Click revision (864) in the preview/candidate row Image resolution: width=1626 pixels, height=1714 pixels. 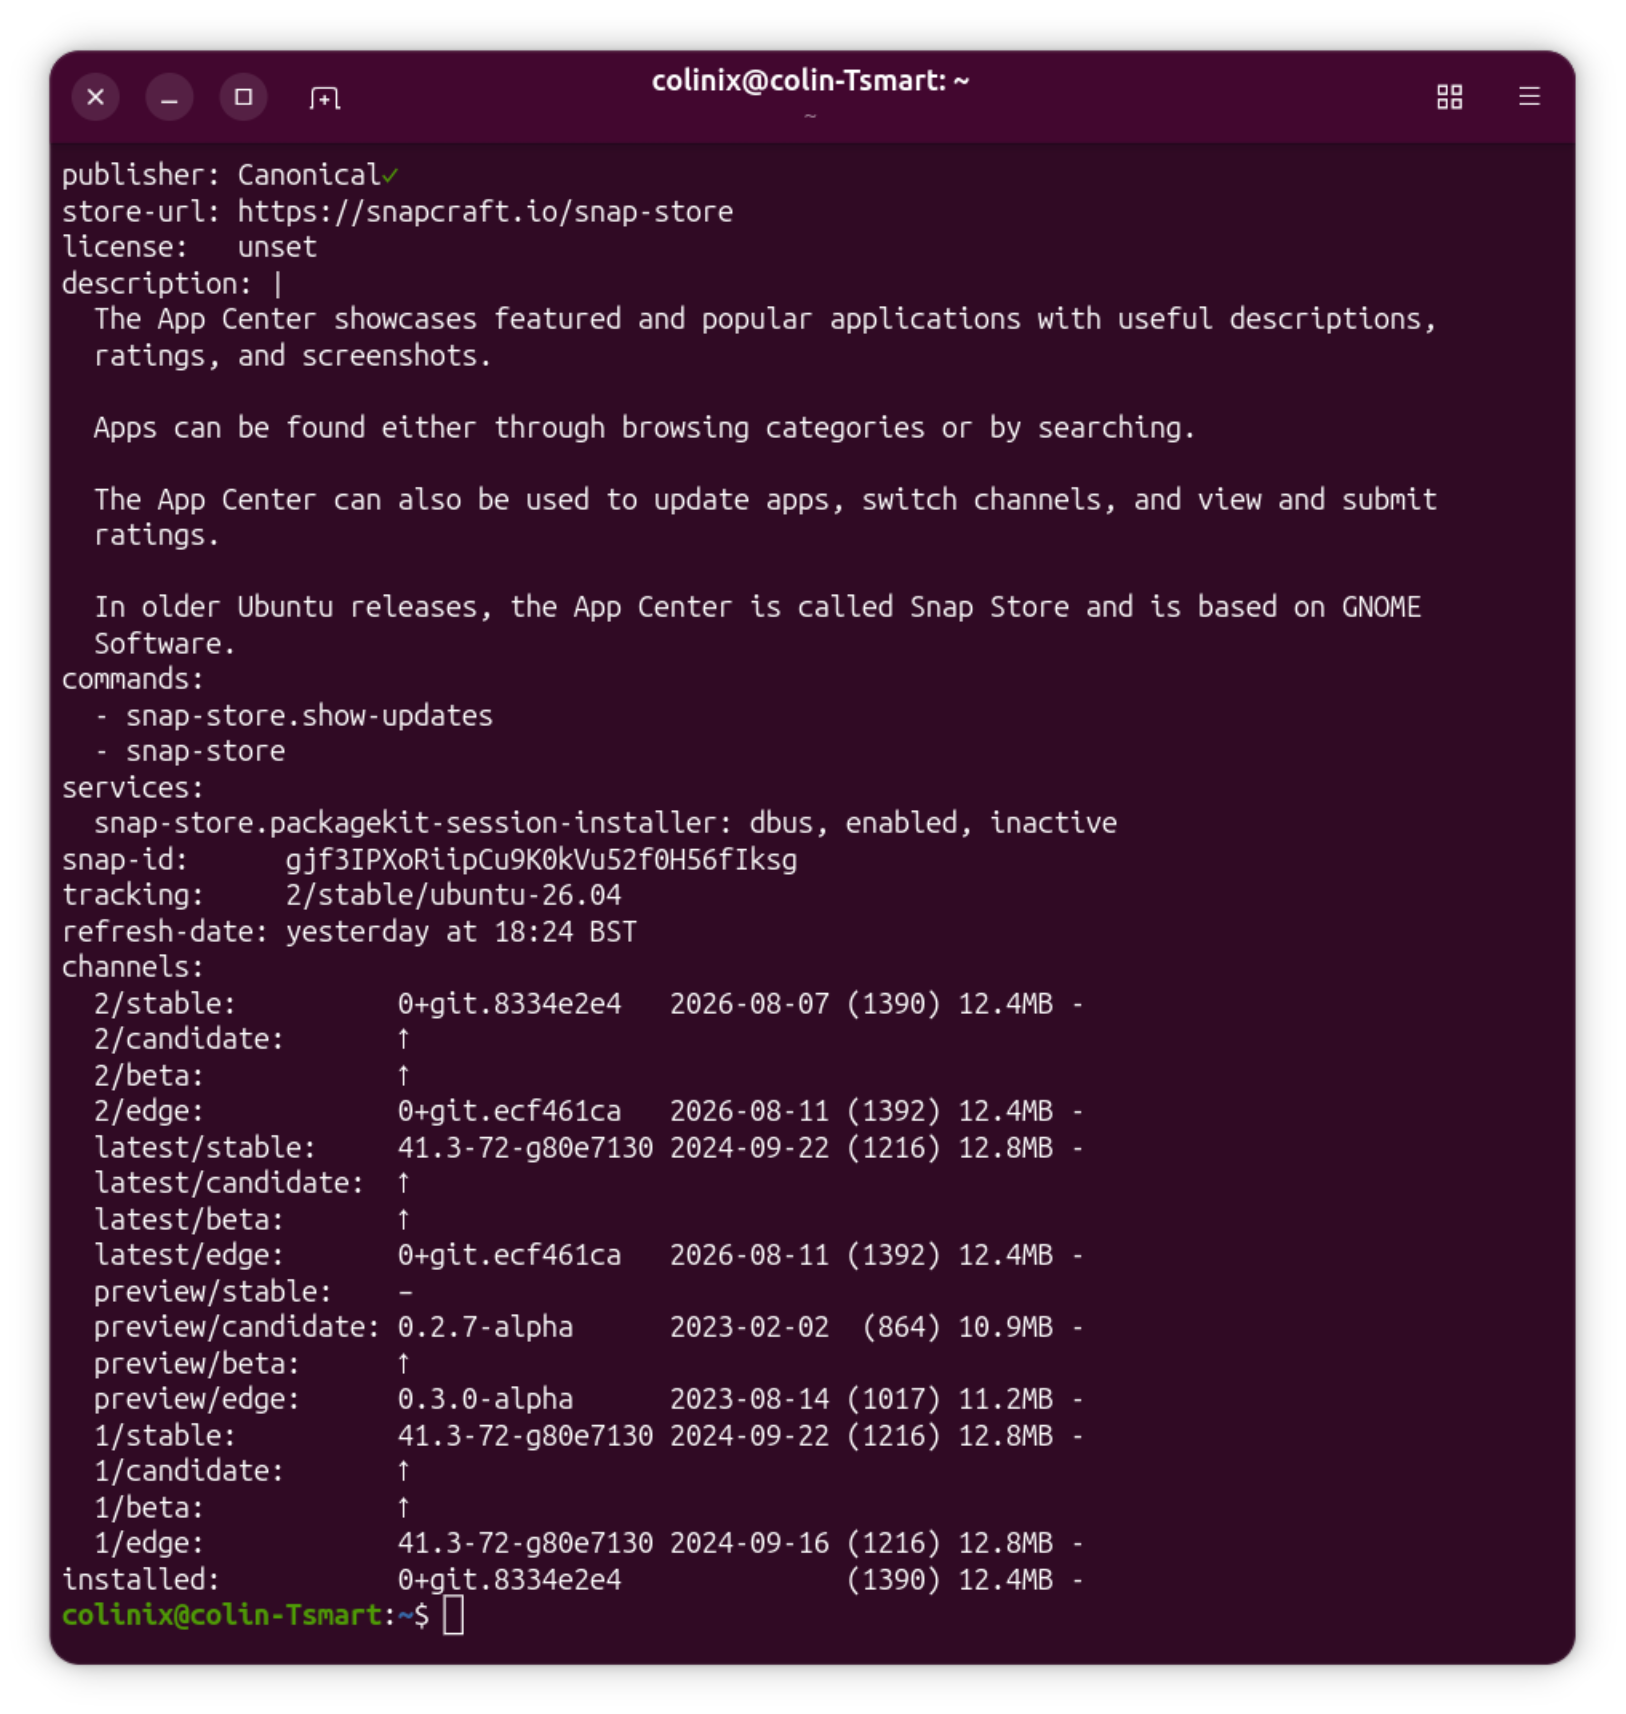(x=901, y=1327)
